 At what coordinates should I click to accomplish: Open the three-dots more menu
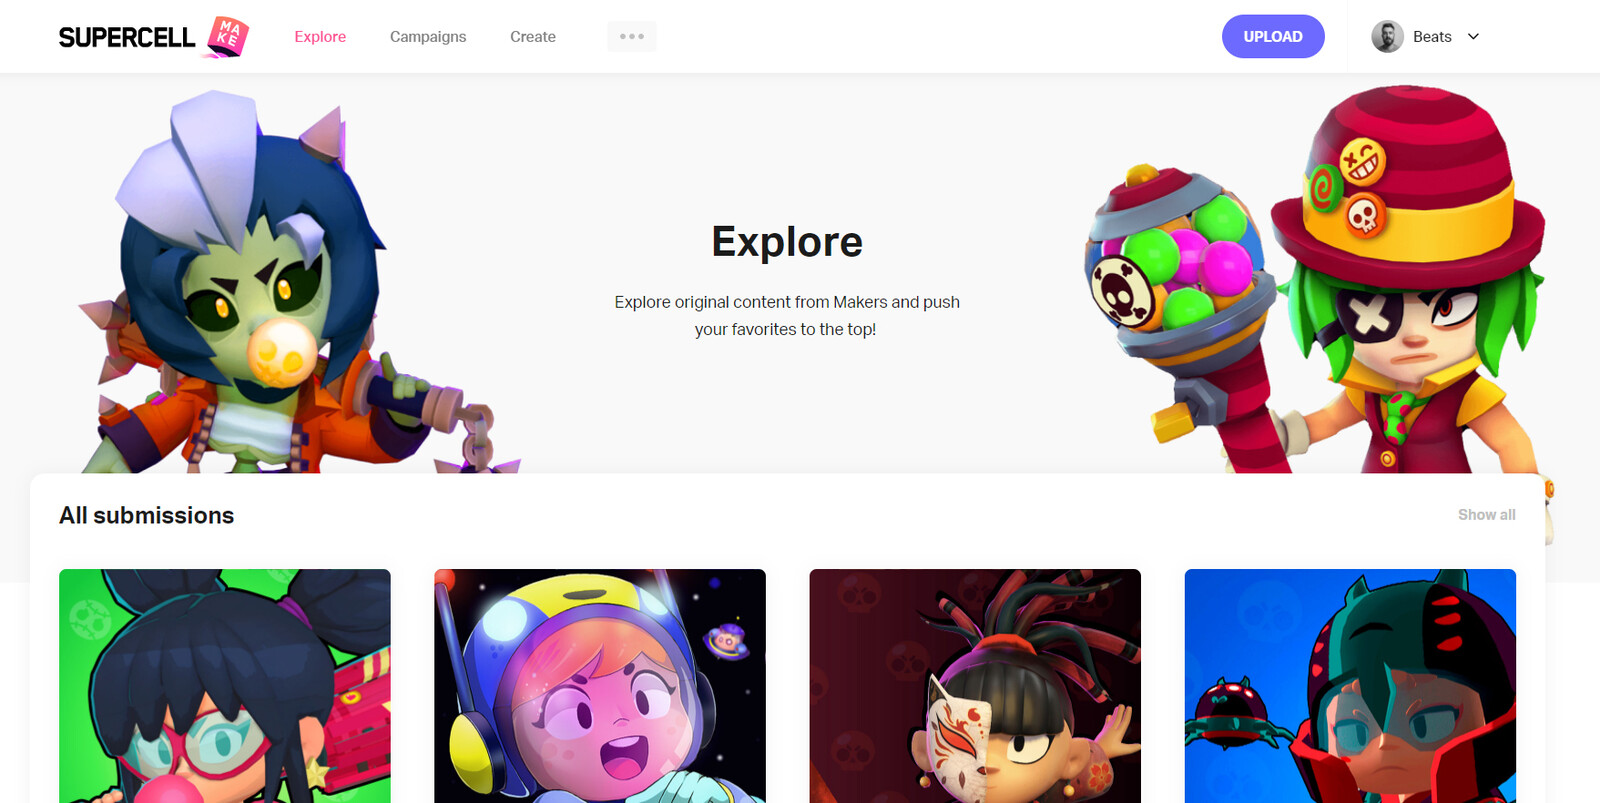(632, 36)
